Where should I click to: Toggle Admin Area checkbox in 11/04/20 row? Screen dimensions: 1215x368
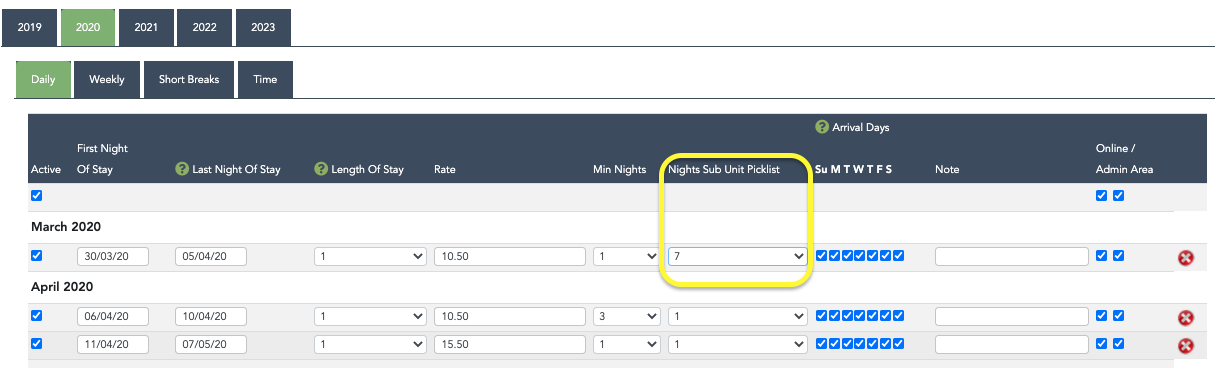tap(1118, 344)
